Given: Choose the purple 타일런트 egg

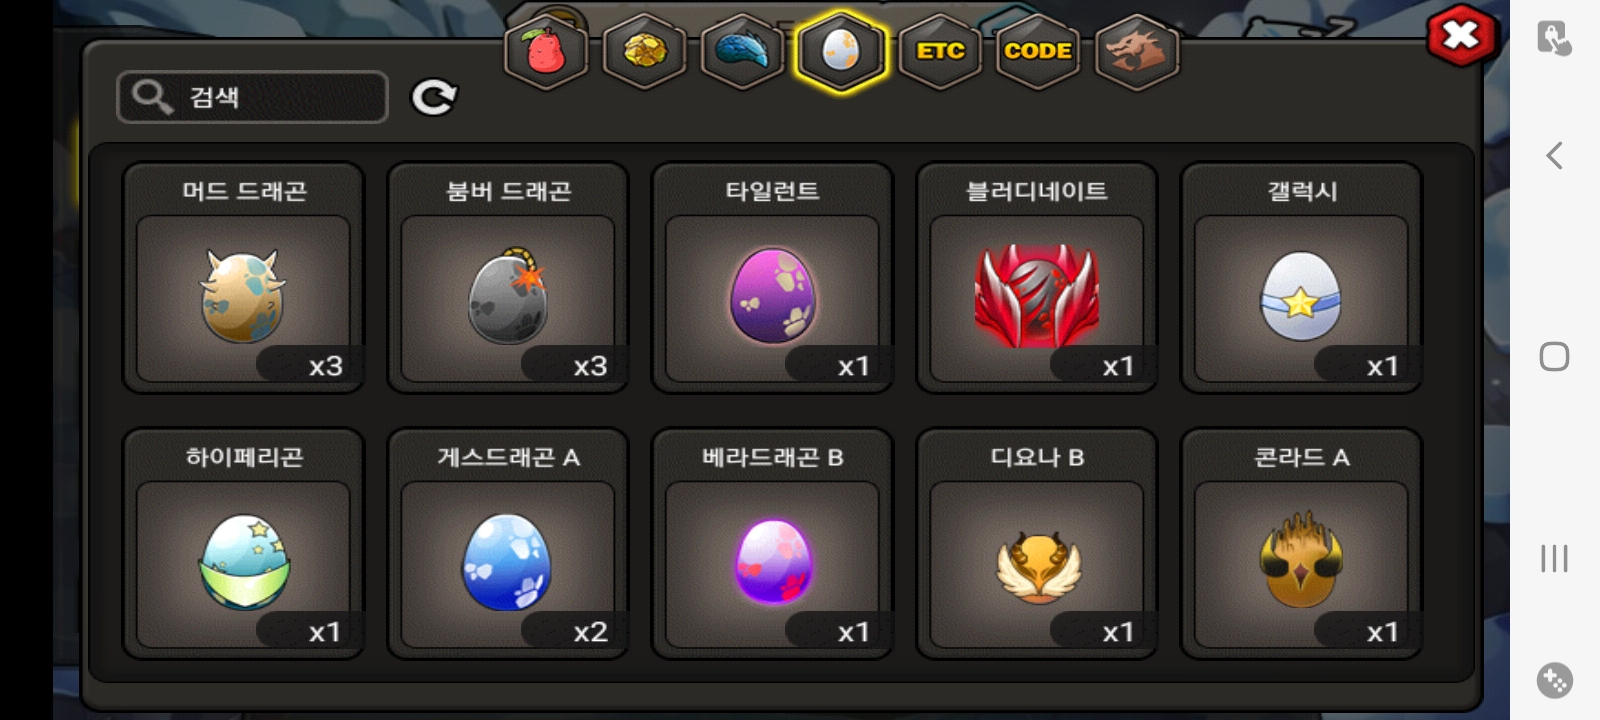Looking at the screenshot, I should click(x=772, y=278).
